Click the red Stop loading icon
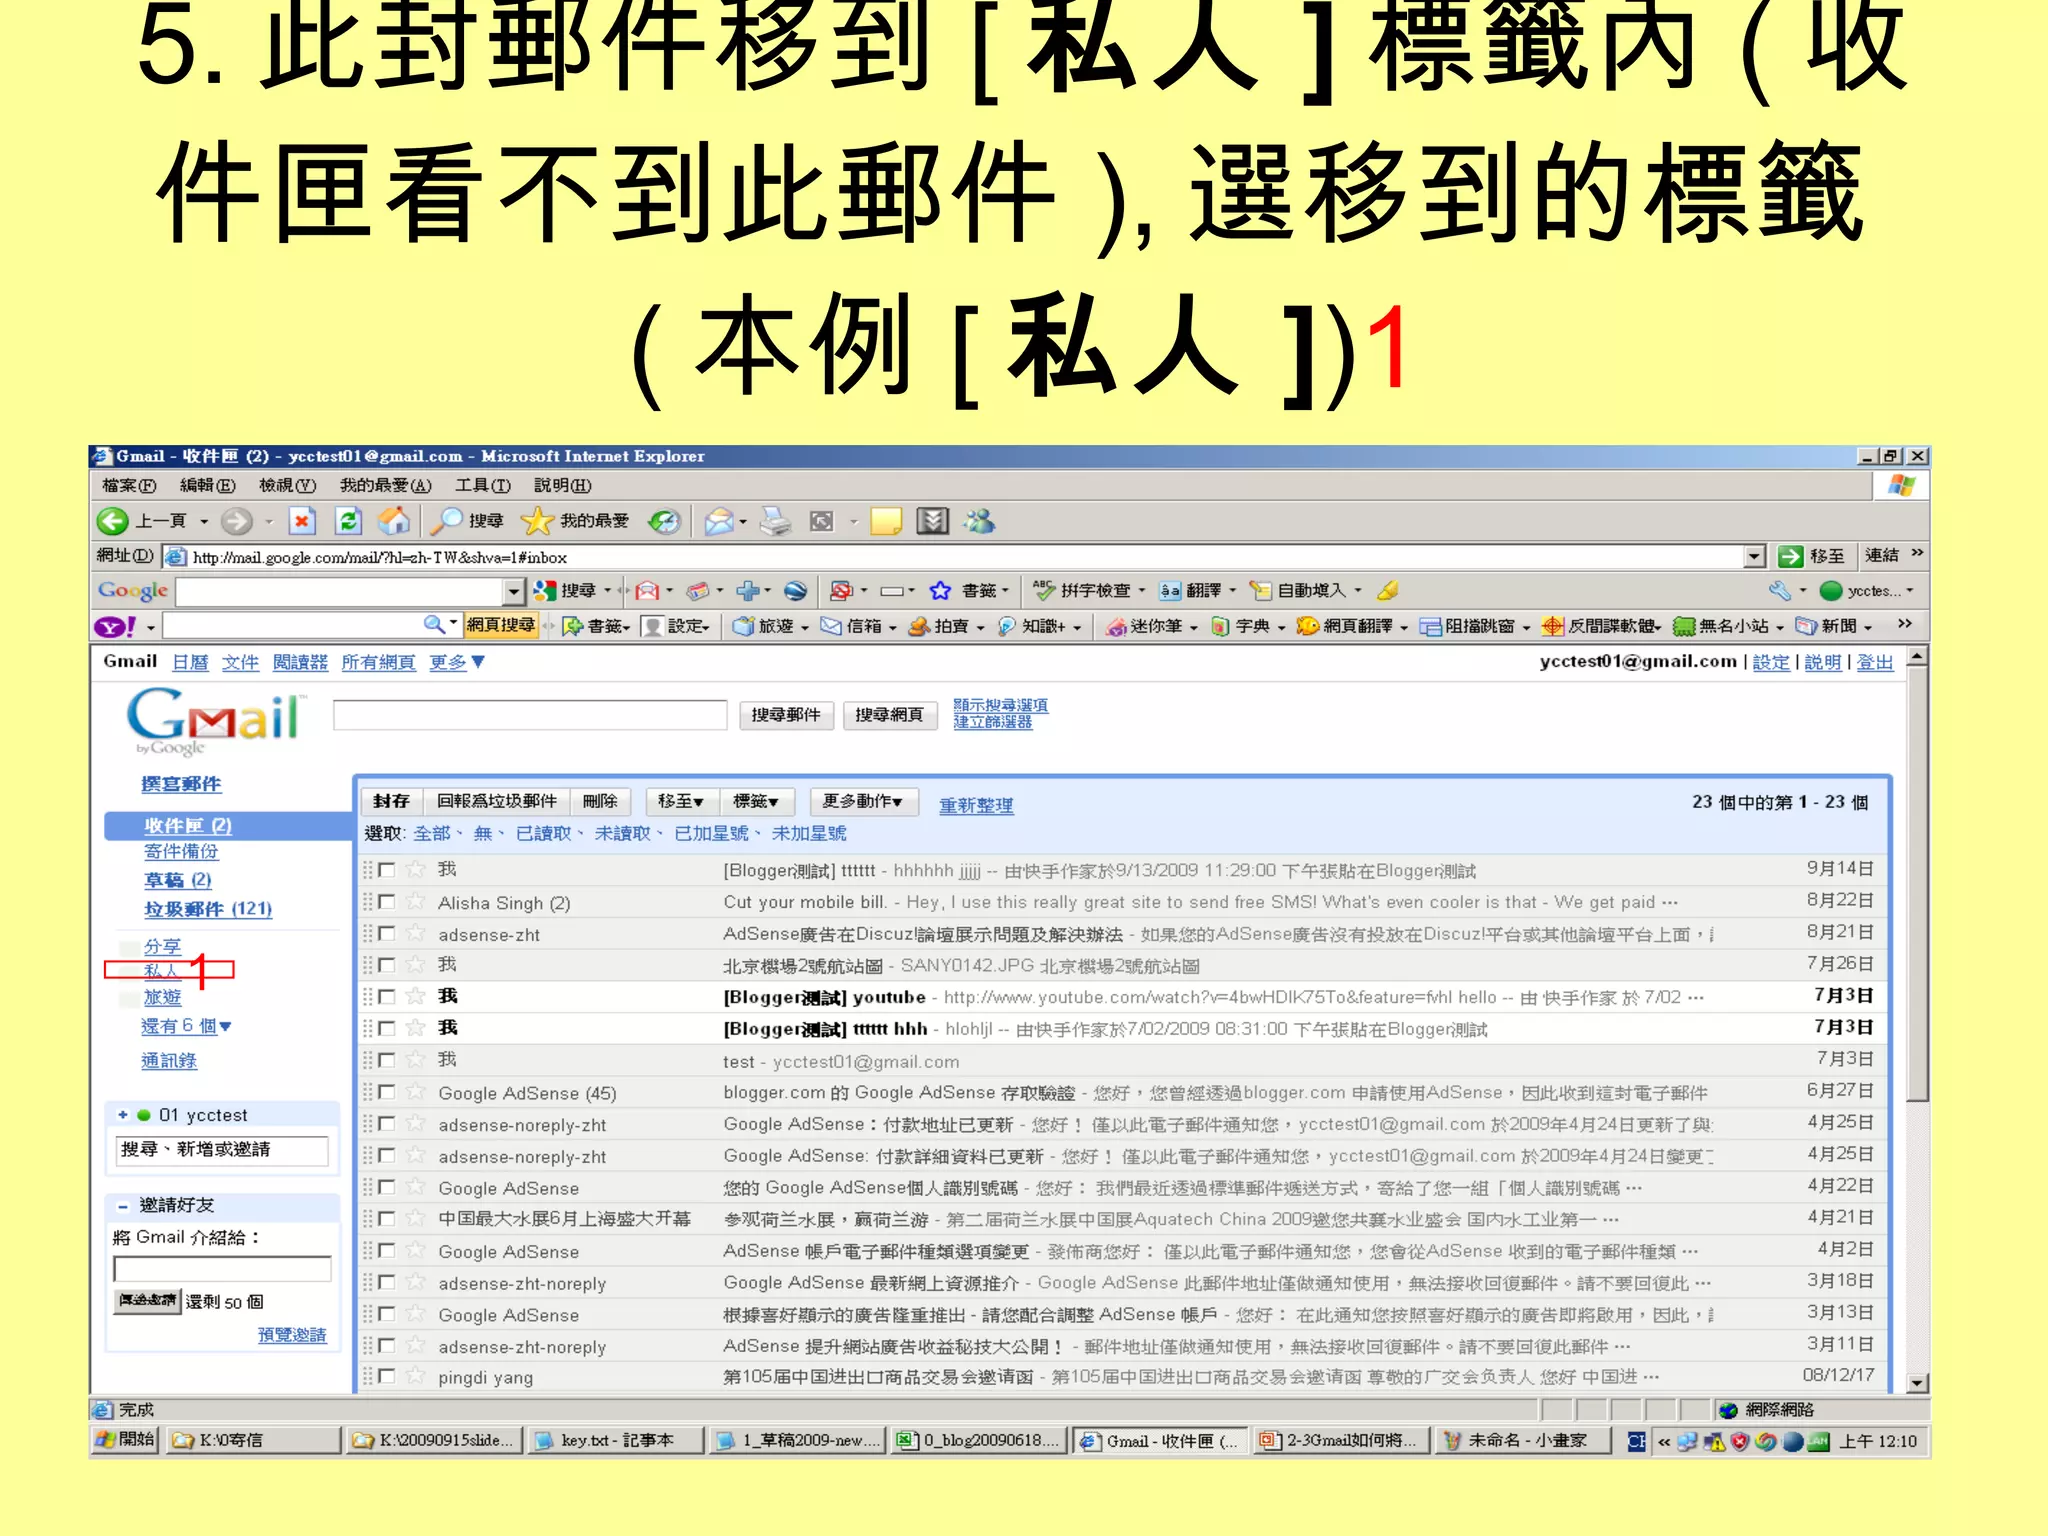 302,521
